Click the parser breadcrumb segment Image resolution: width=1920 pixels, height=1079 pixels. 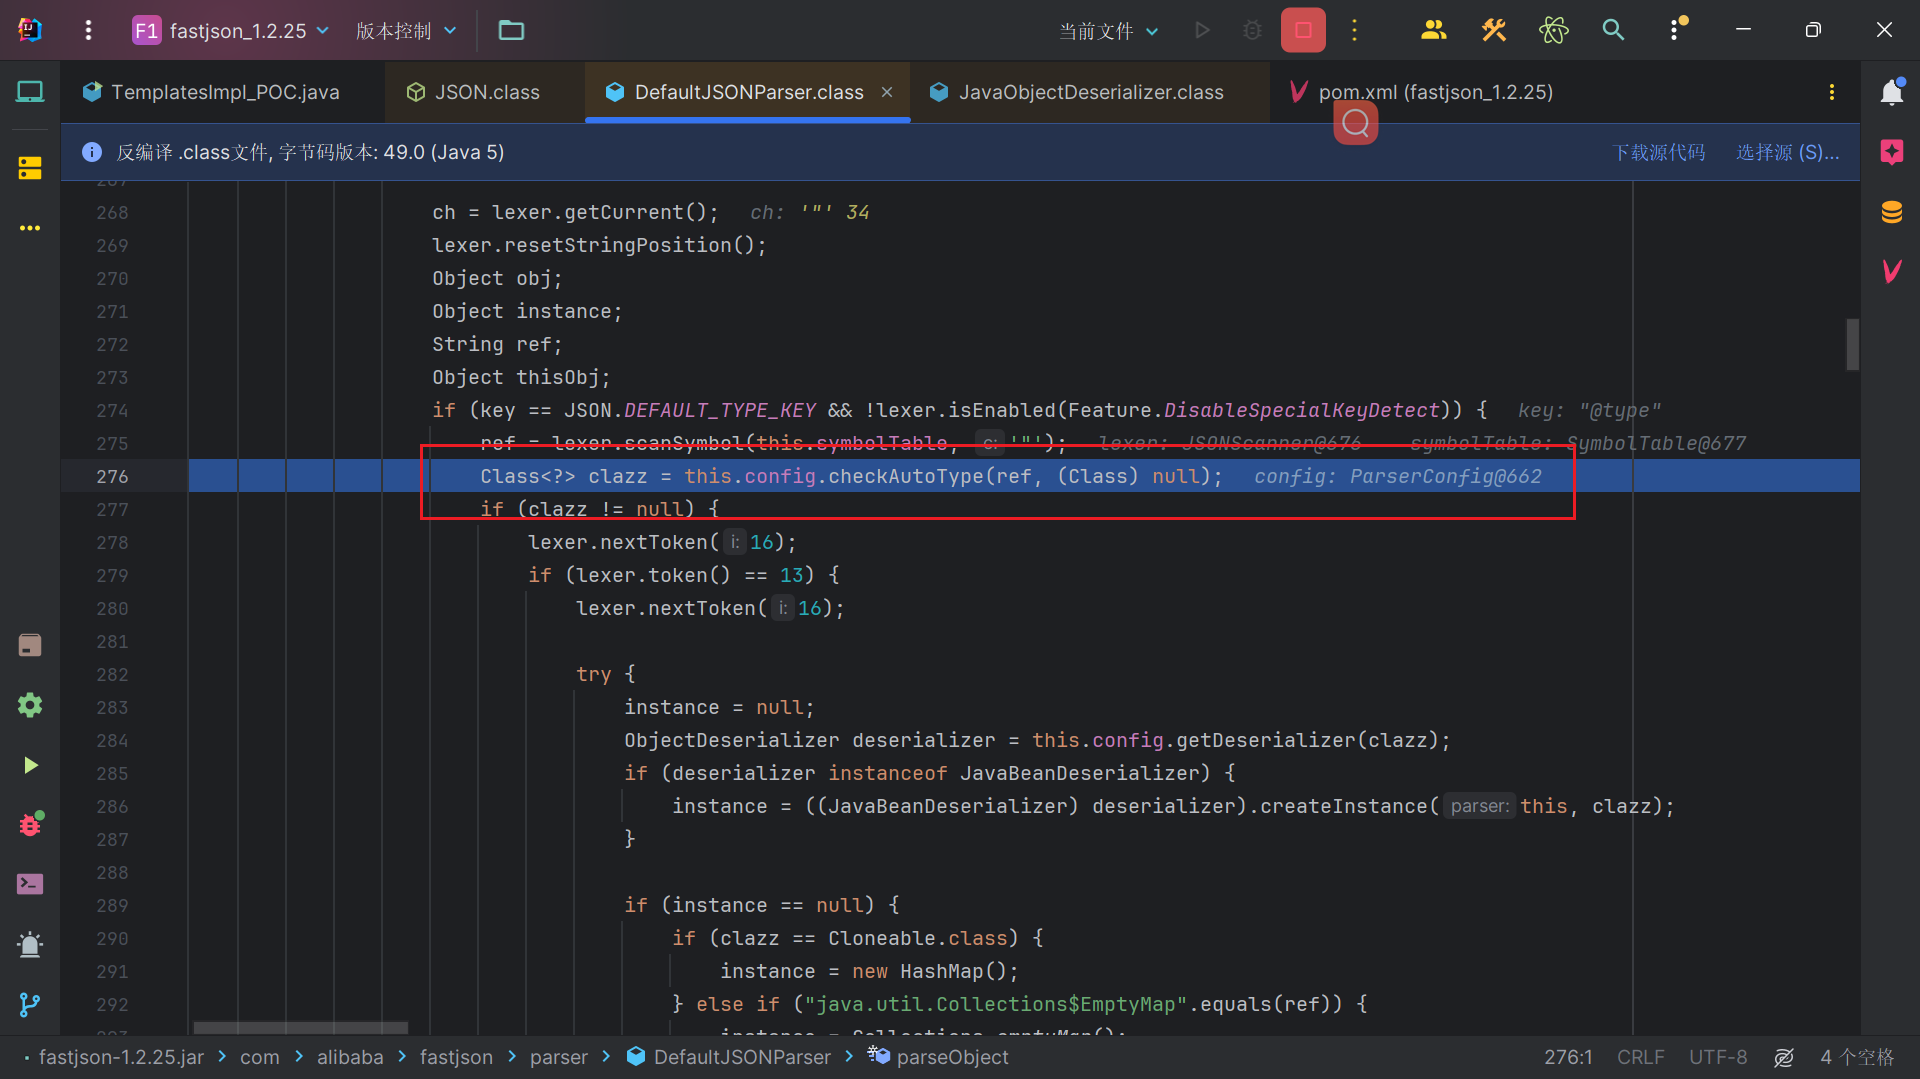(559, 1057)
